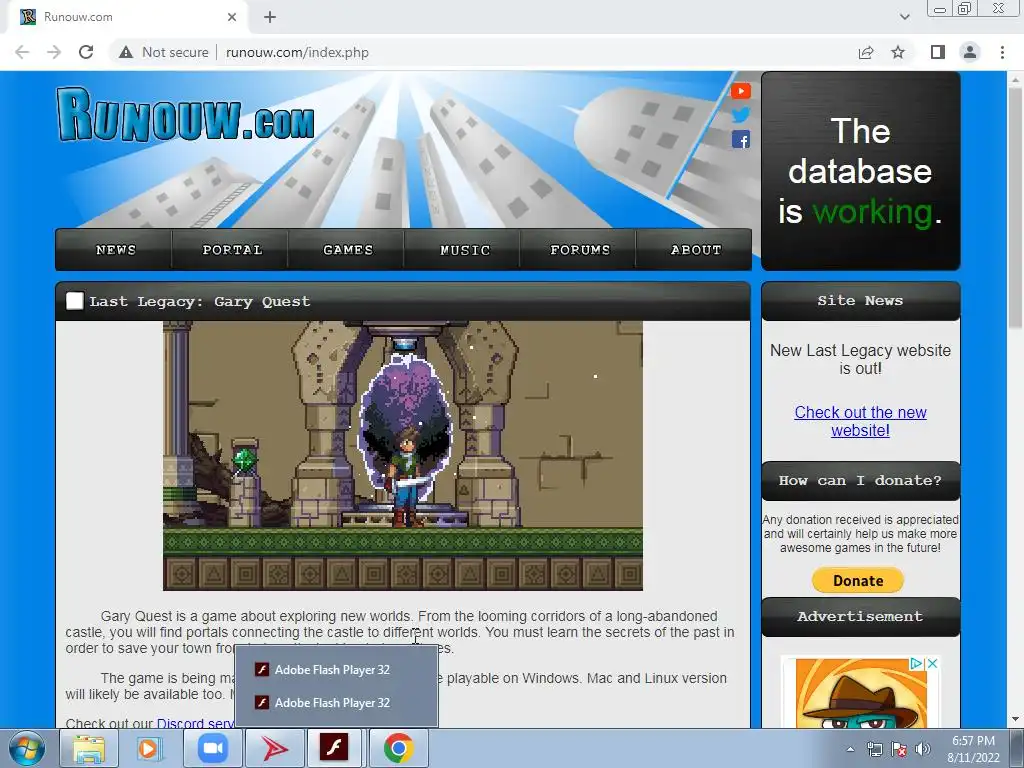Select first Adobe Flash Player 32 entry
1024x768 pixels.
pos(336,669)
